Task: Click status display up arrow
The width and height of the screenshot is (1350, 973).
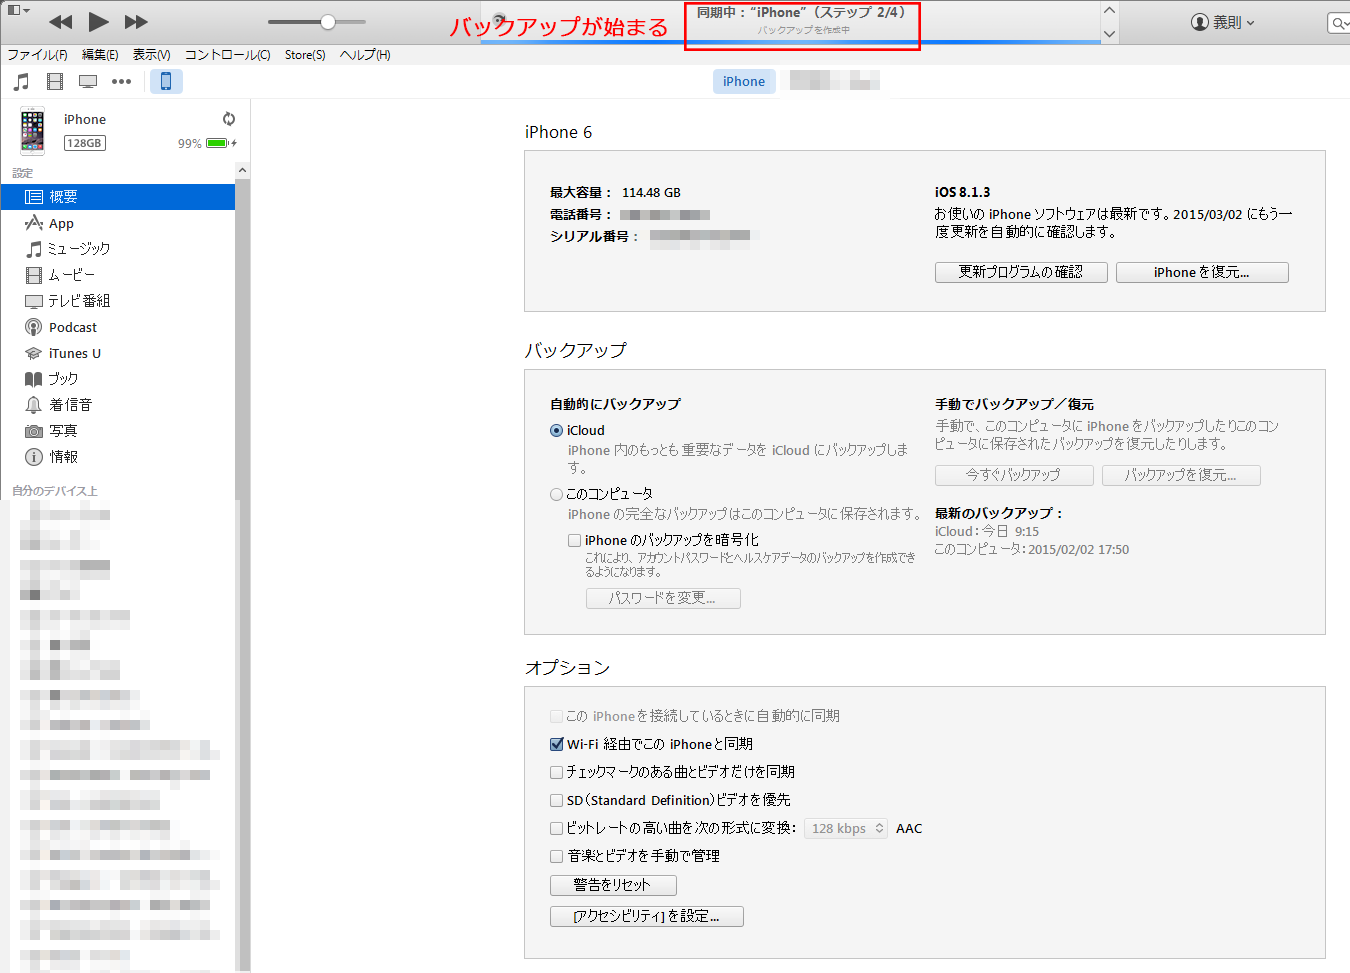Action: coord(1109,10)
